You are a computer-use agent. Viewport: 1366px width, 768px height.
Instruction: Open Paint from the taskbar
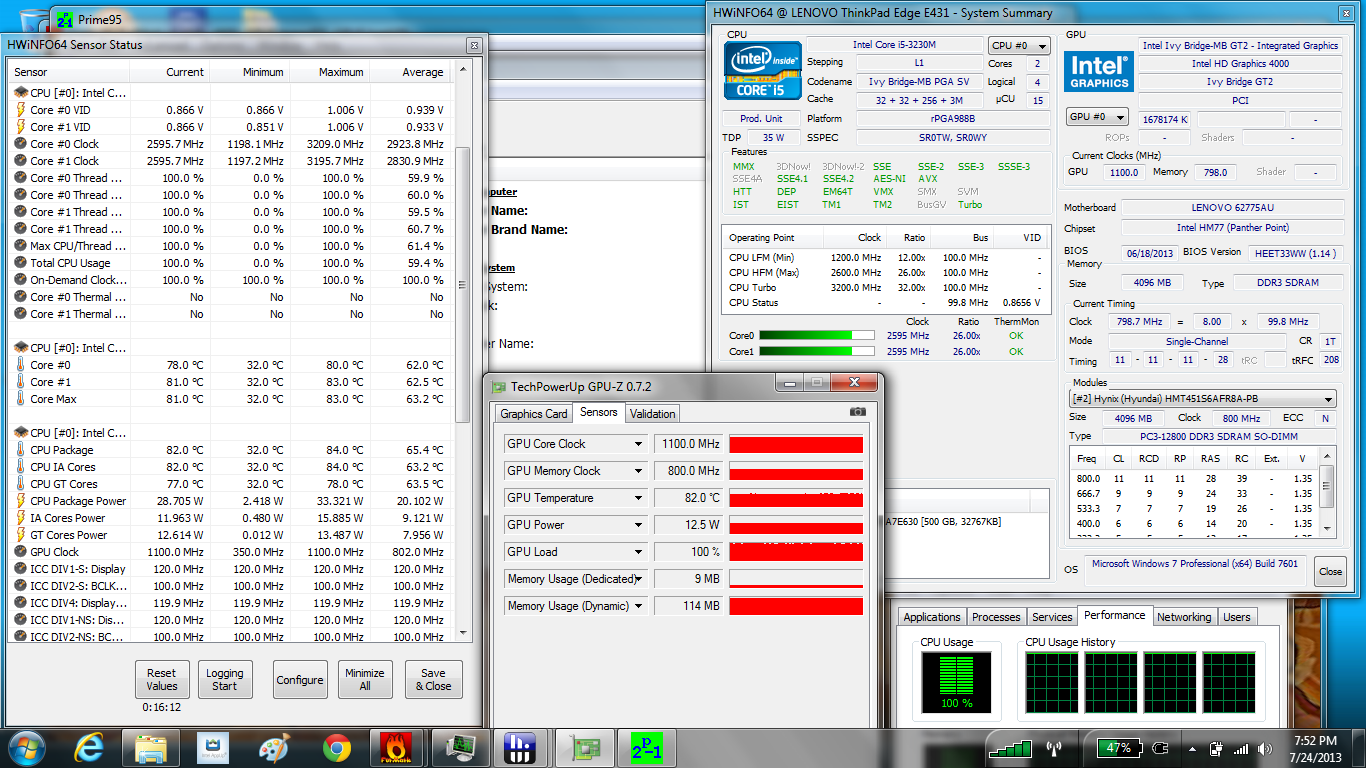[x=274, y=748]
